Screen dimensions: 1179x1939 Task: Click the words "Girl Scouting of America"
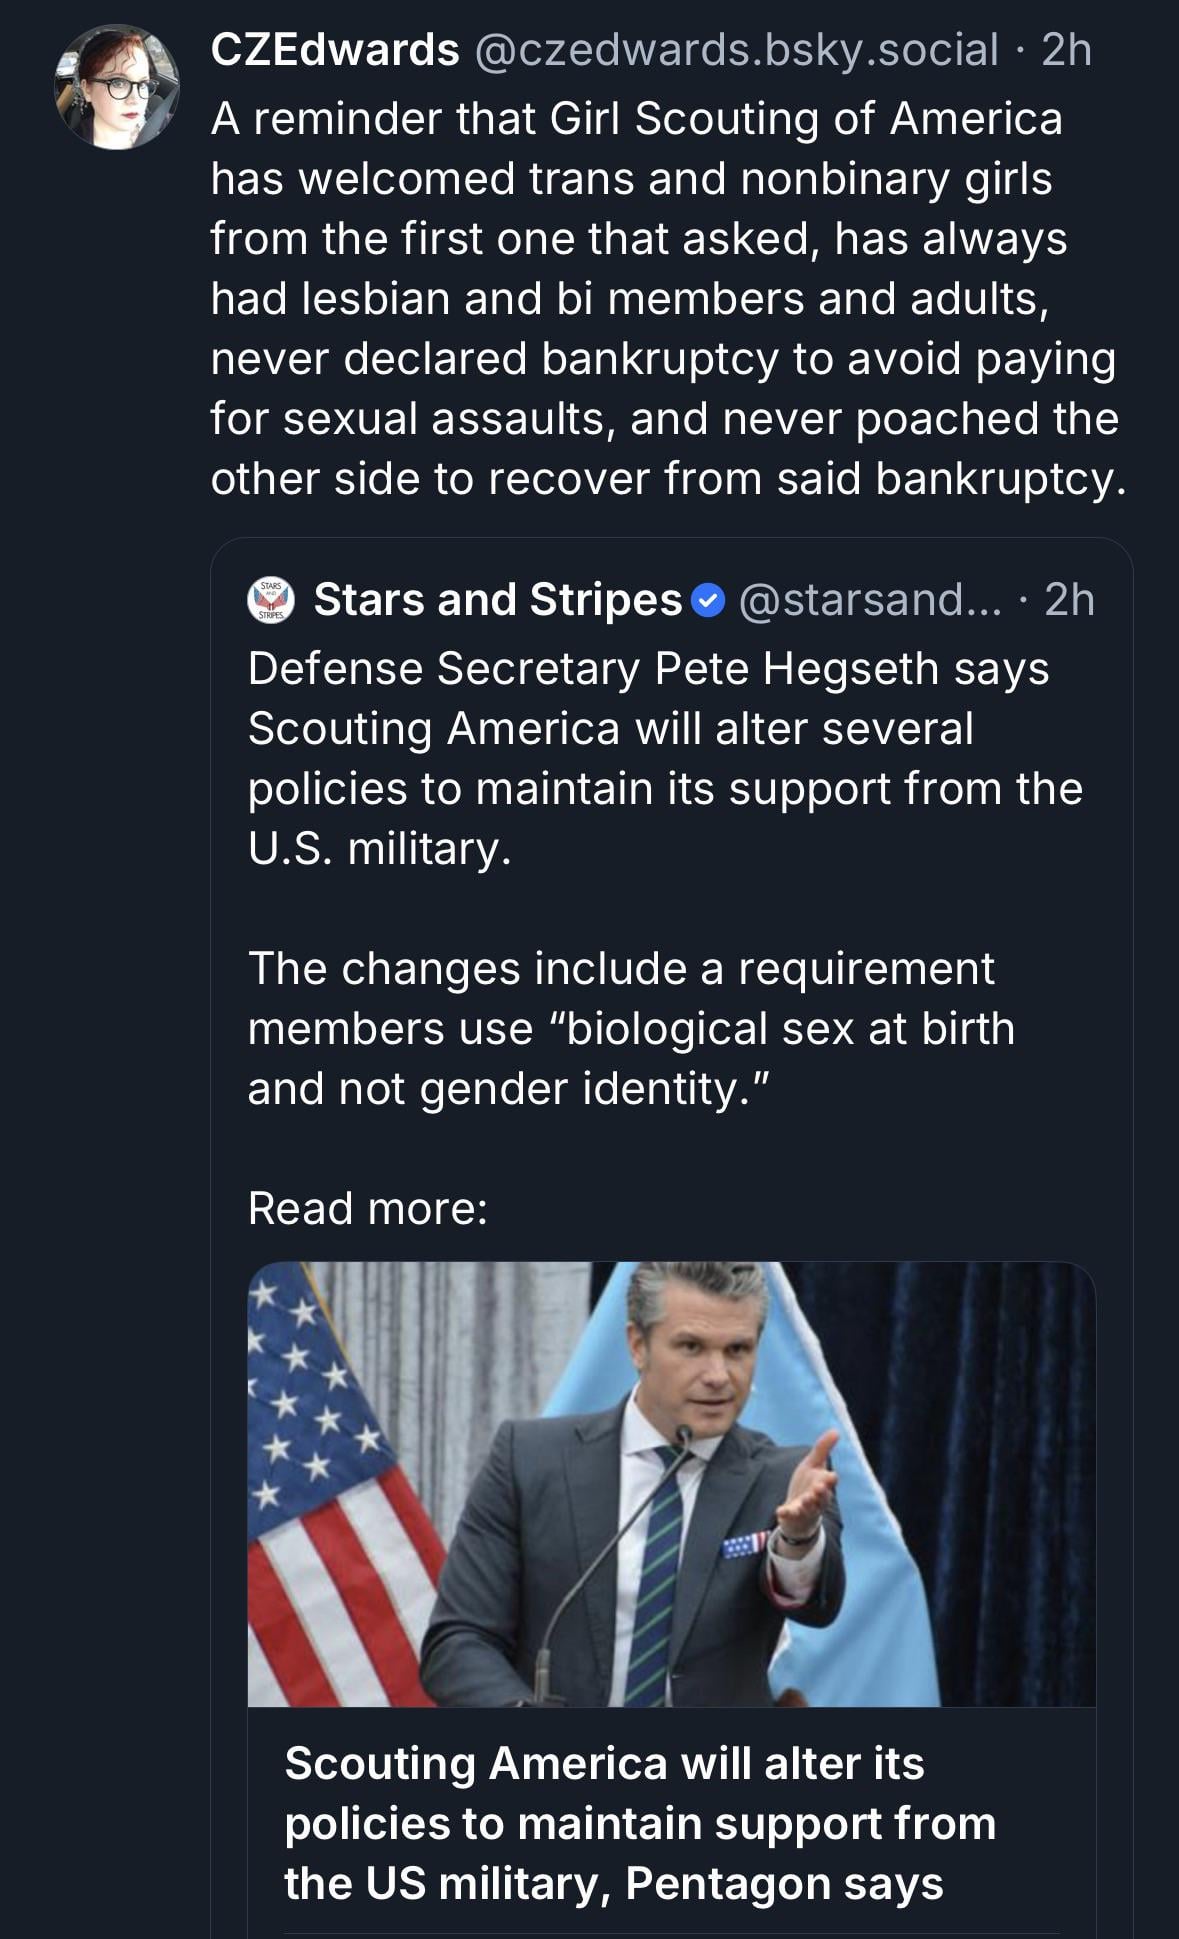[x=806, y=119]
